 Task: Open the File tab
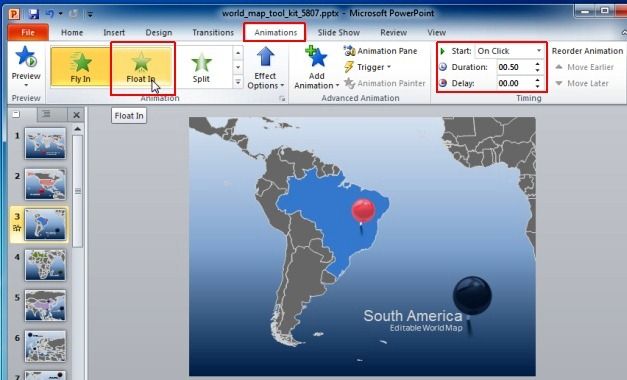28,32
